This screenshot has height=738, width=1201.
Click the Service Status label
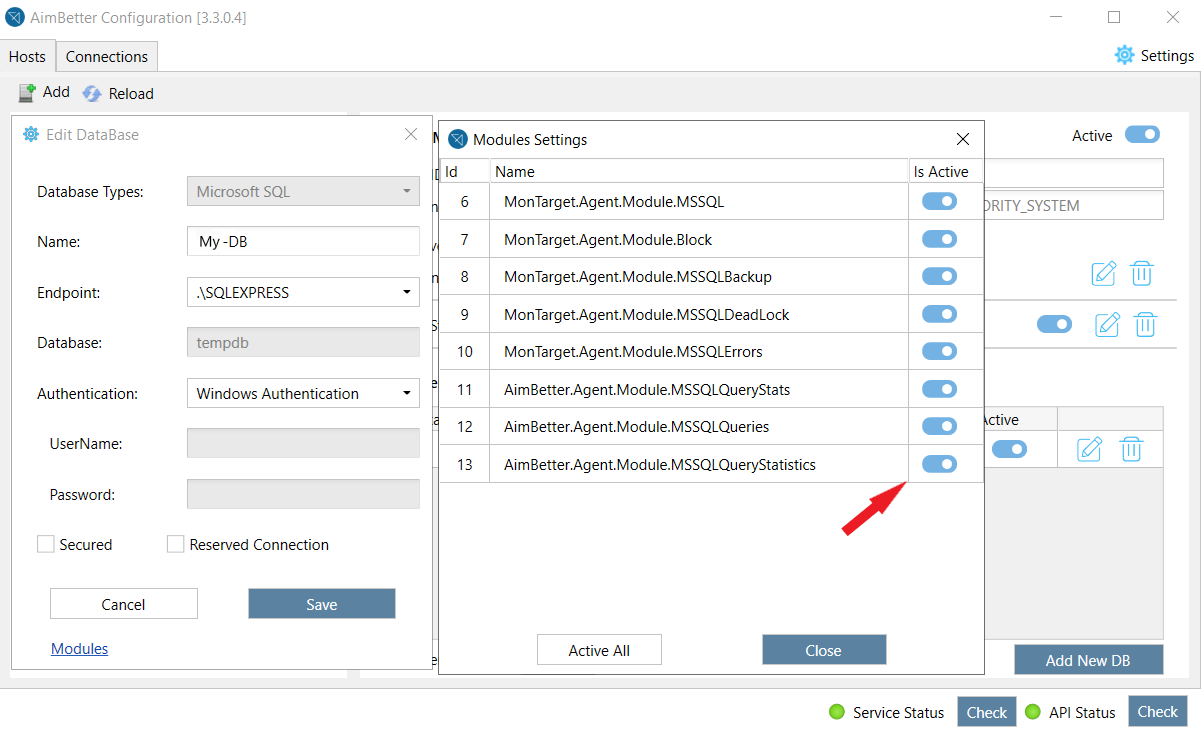[898, 713]
